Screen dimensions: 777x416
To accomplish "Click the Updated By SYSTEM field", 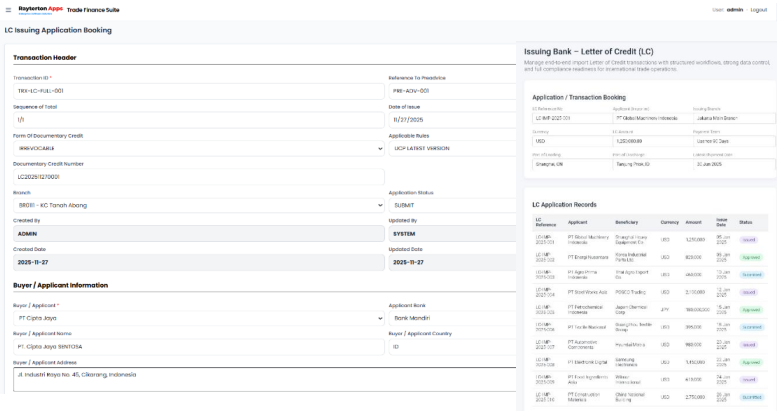I will pos(452,234).
